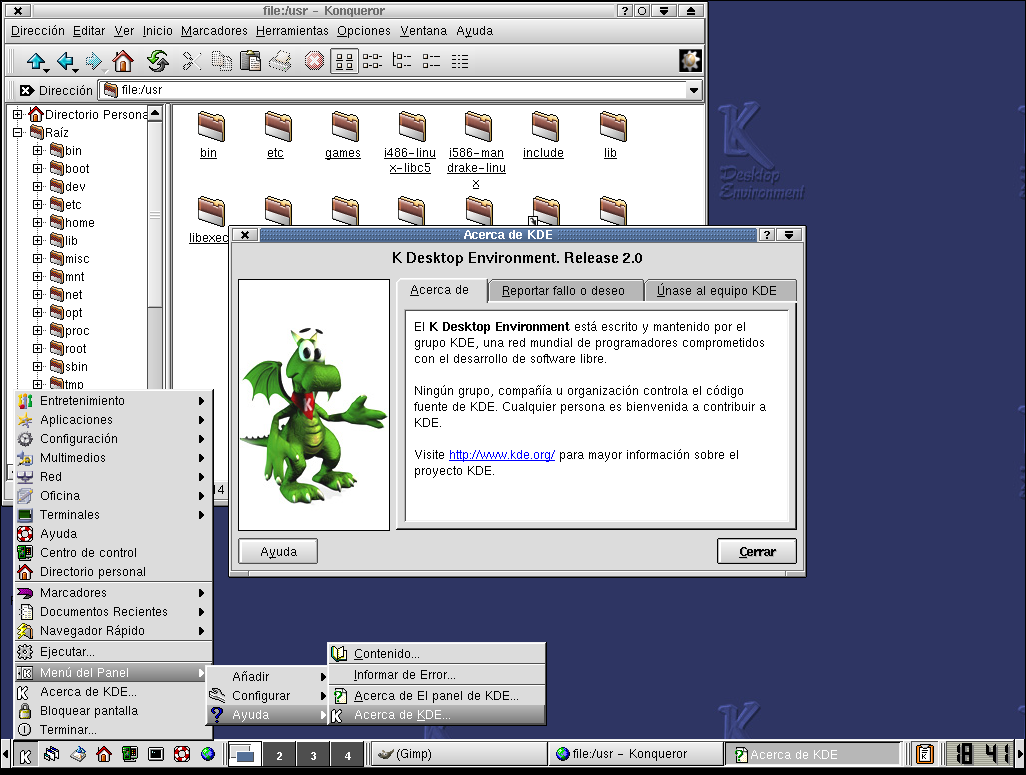Screen dimensions: 1026x775
Task: Go up one directory level
Action: click(36, 61)
